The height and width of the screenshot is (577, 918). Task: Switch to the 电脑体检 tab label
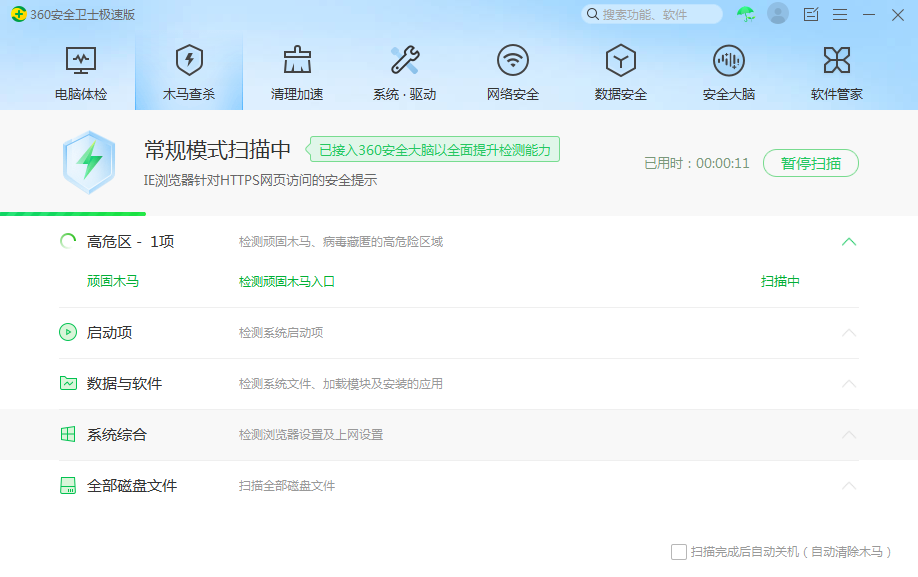[81, 94]
